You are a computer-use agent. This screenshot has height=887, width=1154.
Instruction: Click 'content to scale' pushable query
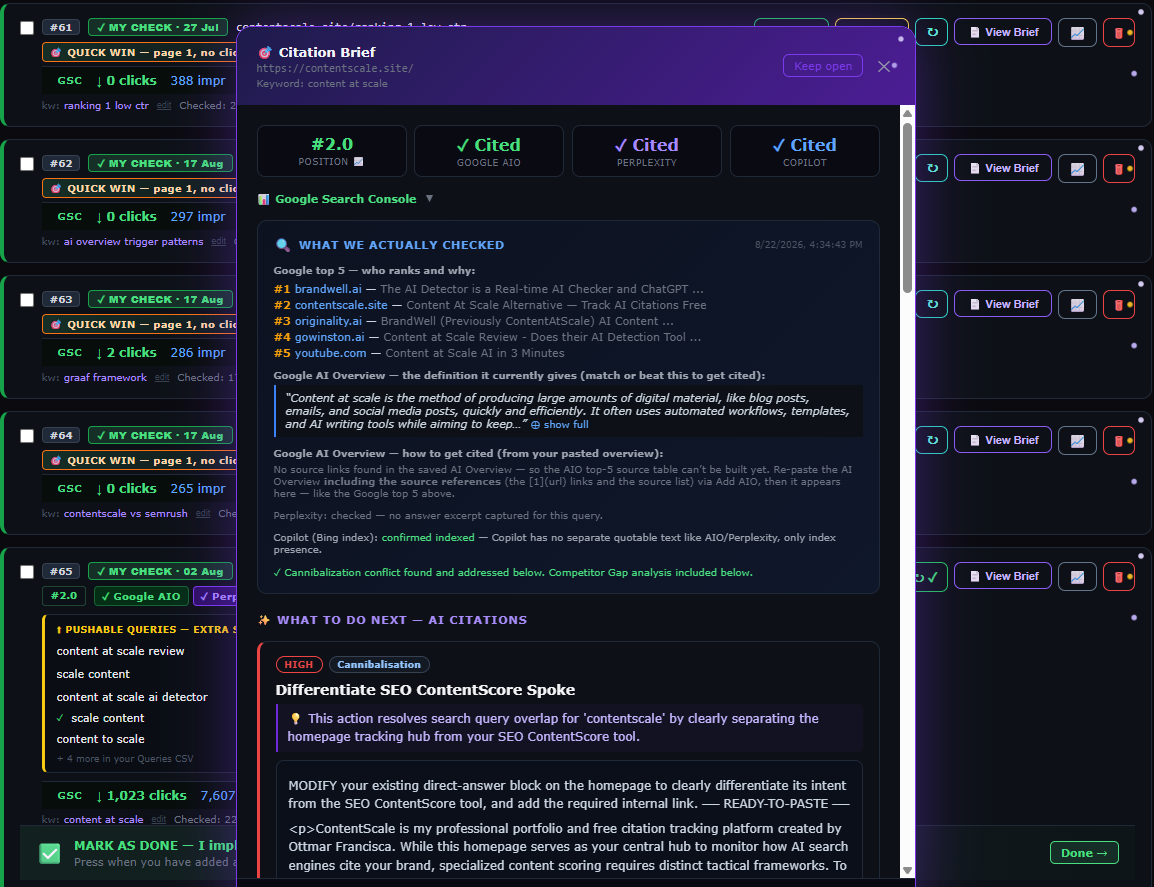click(101, 739)
